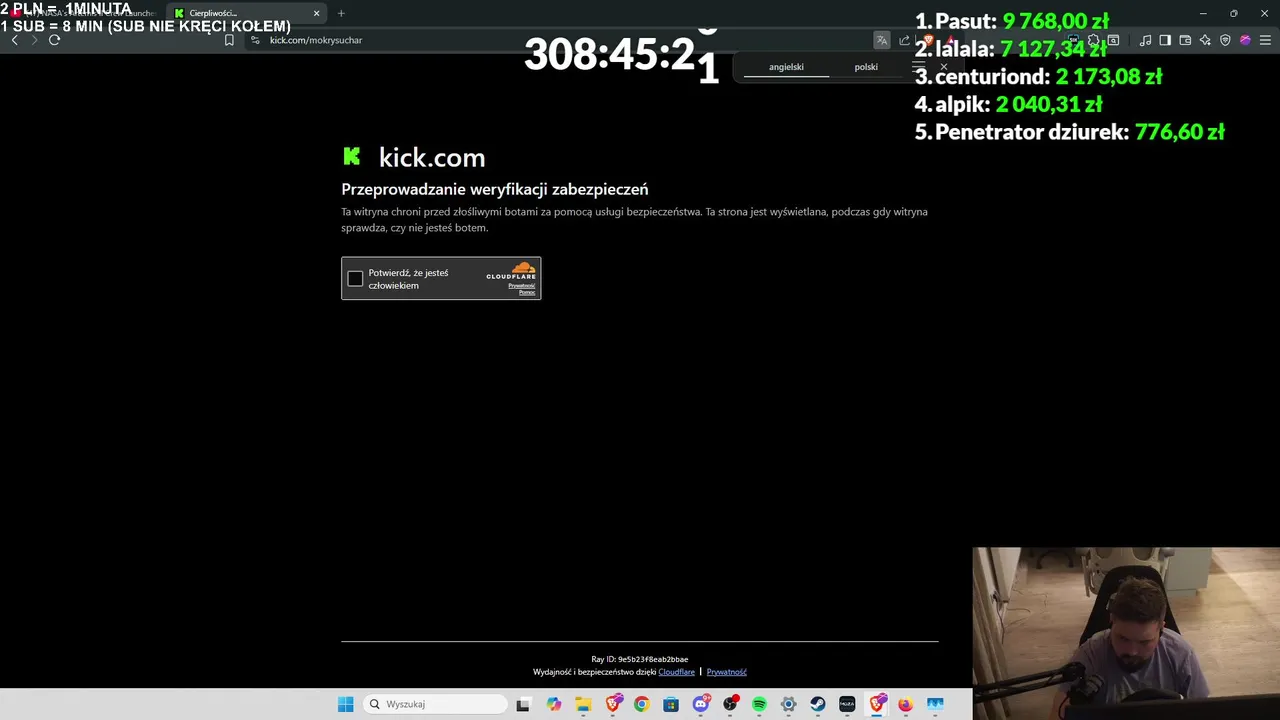
Task: Open Firefox from the taskbar
Action: [x=905, y=704]
